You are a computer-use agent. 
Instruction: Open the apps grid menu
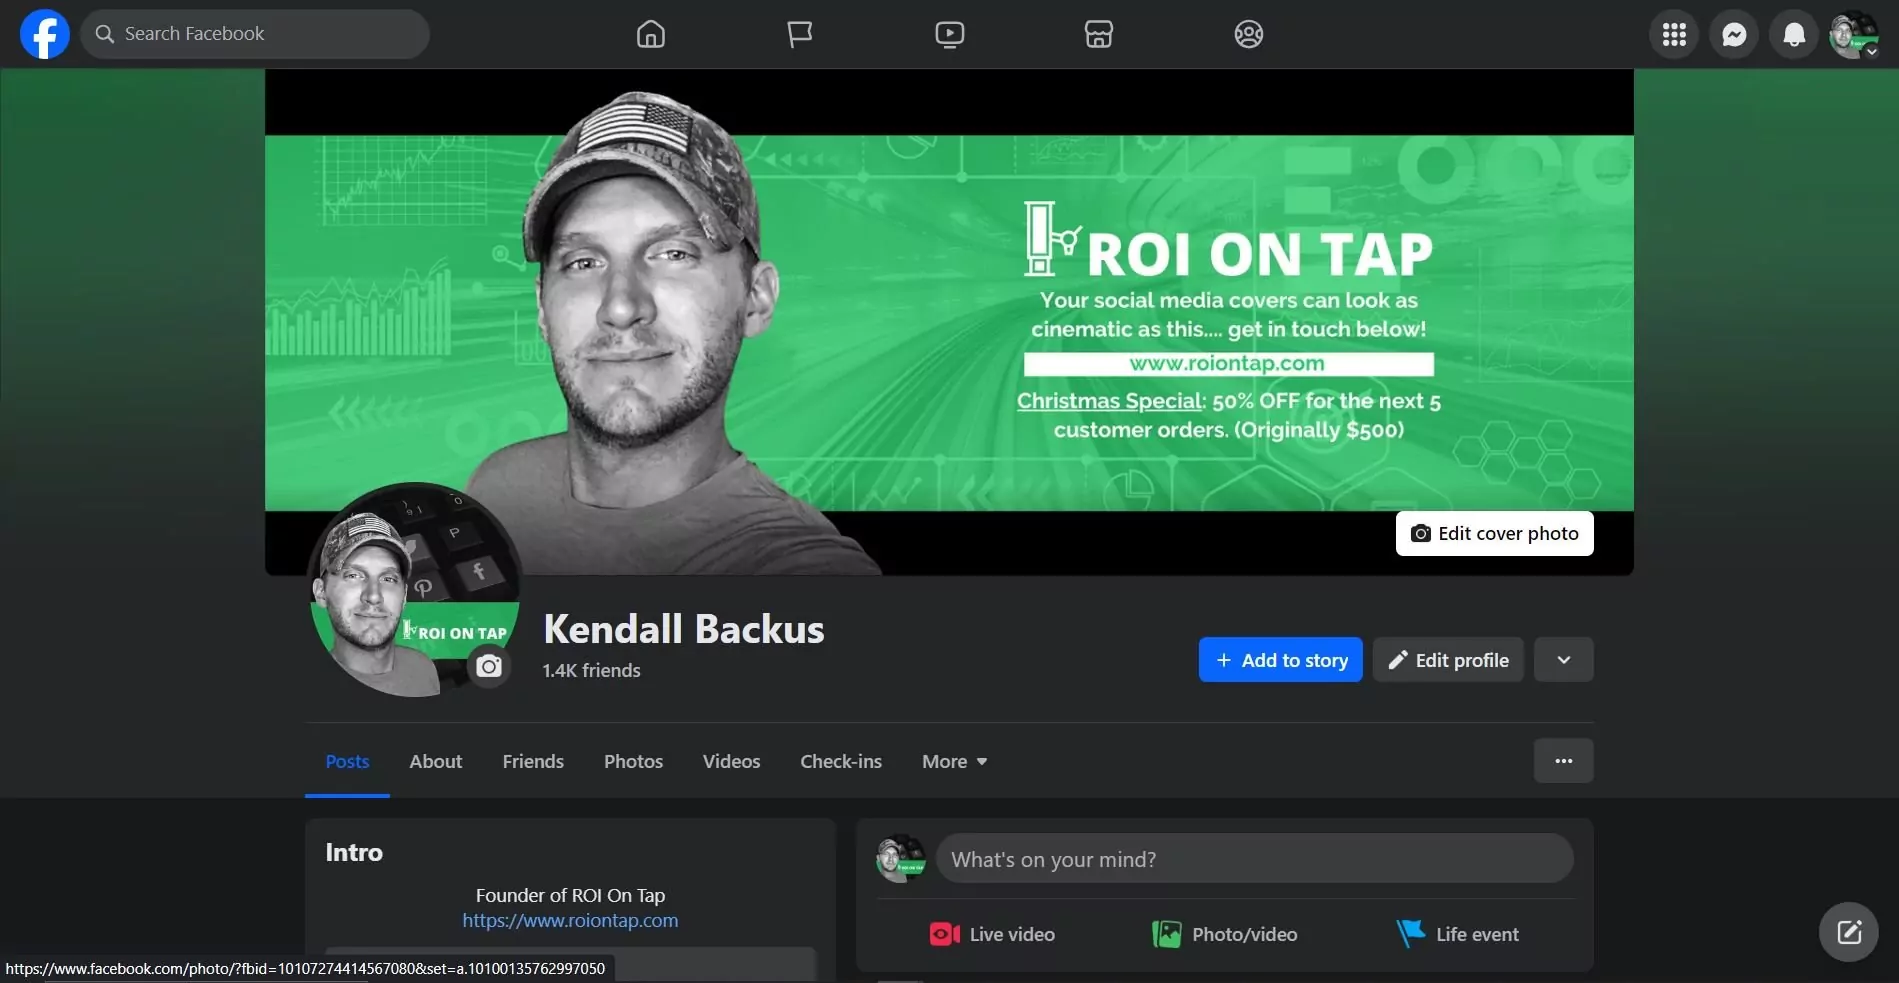point(1674,35)
